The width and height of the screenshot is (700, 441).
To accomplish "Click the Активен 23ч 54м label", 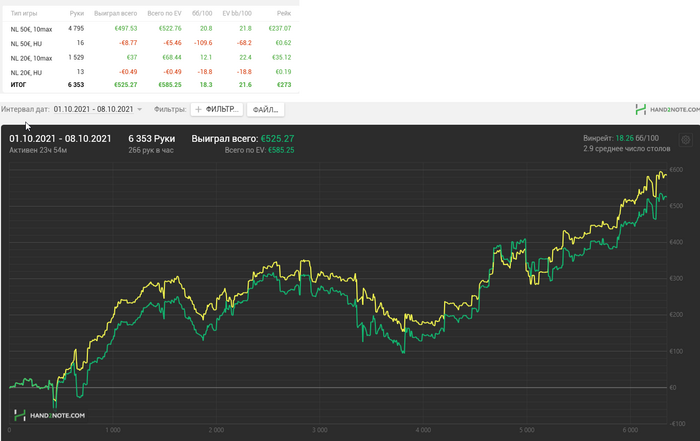I will click(x=38, y=150).
